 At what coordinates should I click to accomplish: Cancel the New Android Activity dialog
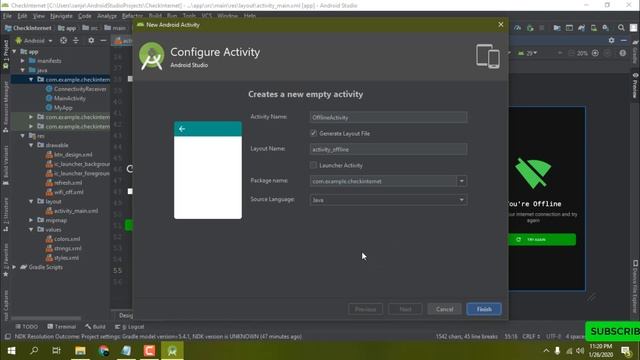click(x=444, y=309)
